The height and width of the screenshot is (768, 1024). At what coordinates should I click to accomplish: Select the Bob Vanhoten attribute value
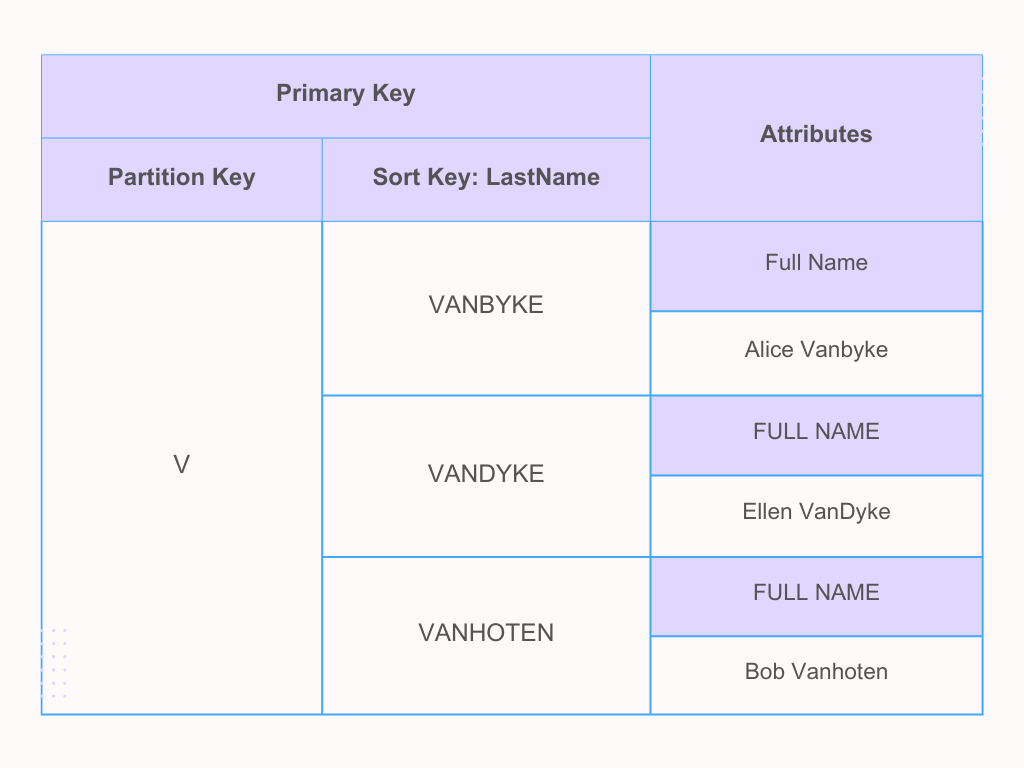tap(816, 672)
